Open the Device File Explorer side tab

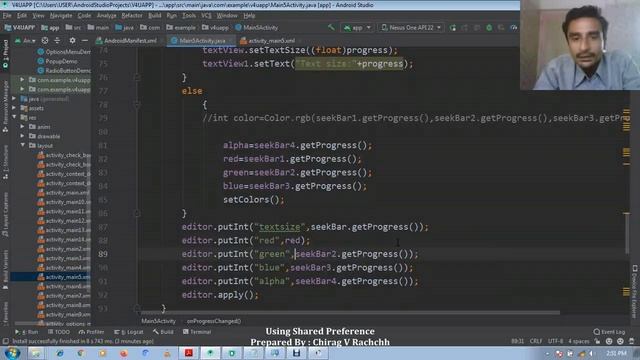[x=634, y=291]
